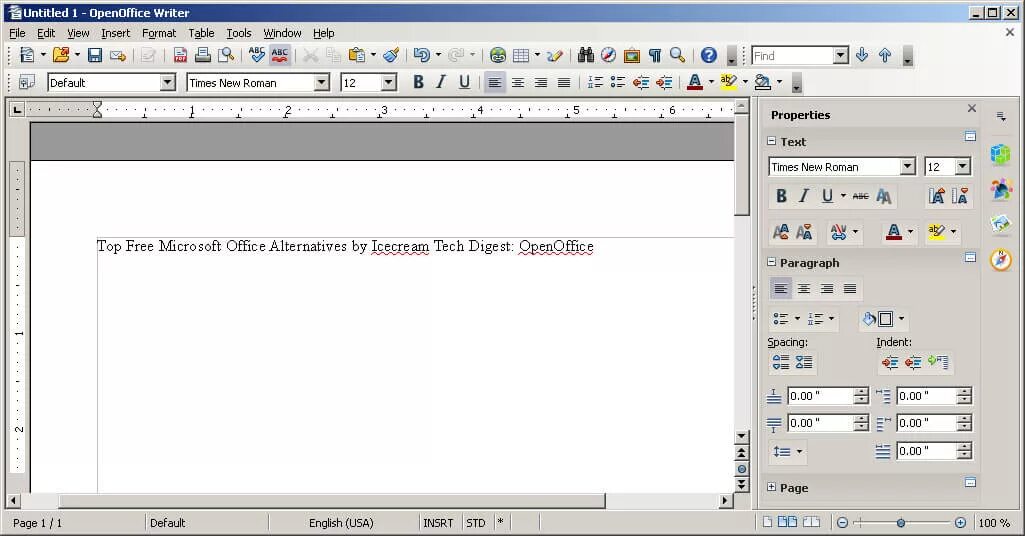Click Strikethrough in sidebar Text panel
This screenshot has height=536, width=1025.
pyautogui.click(x=860, y=196)
